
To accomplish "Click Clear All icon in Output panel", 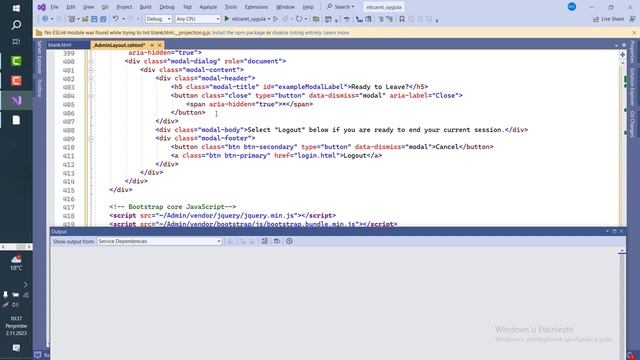I will click(x=264, y=241).
